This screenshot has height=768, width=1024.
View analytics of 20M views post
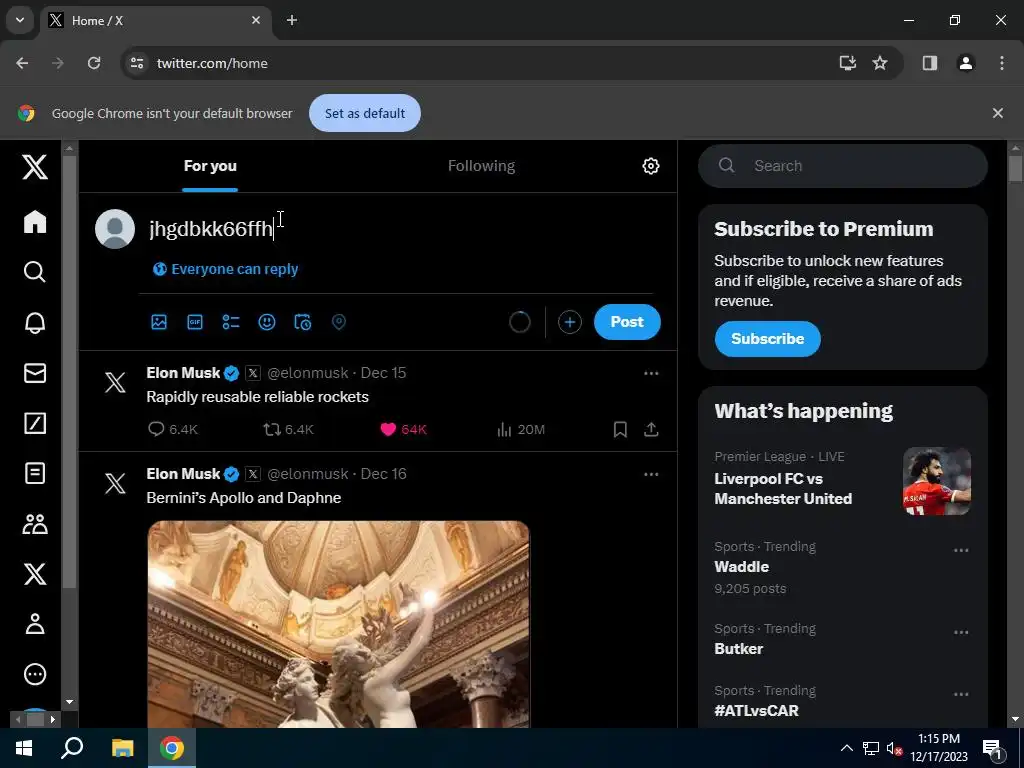(x=520, y=429)
